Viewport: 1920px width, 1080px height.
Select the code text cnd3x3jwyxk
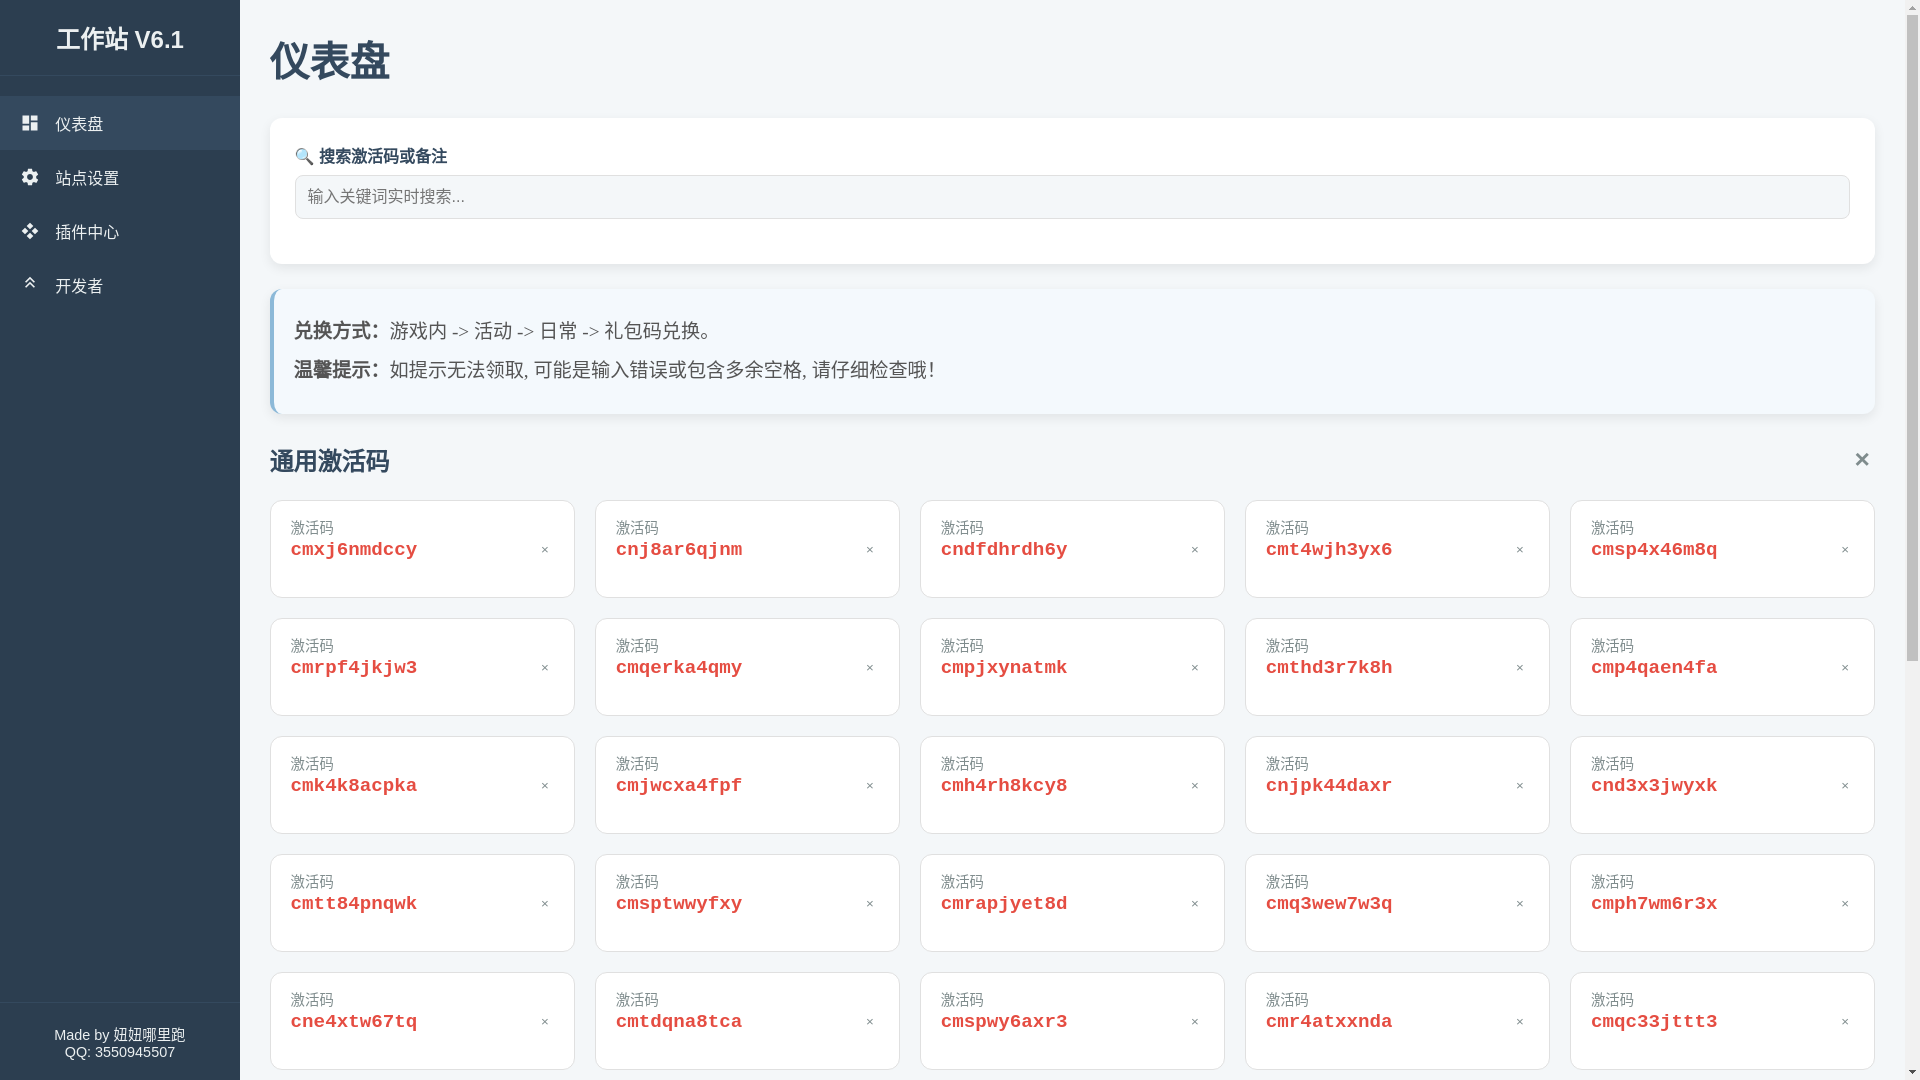[x=1654, y=786]
